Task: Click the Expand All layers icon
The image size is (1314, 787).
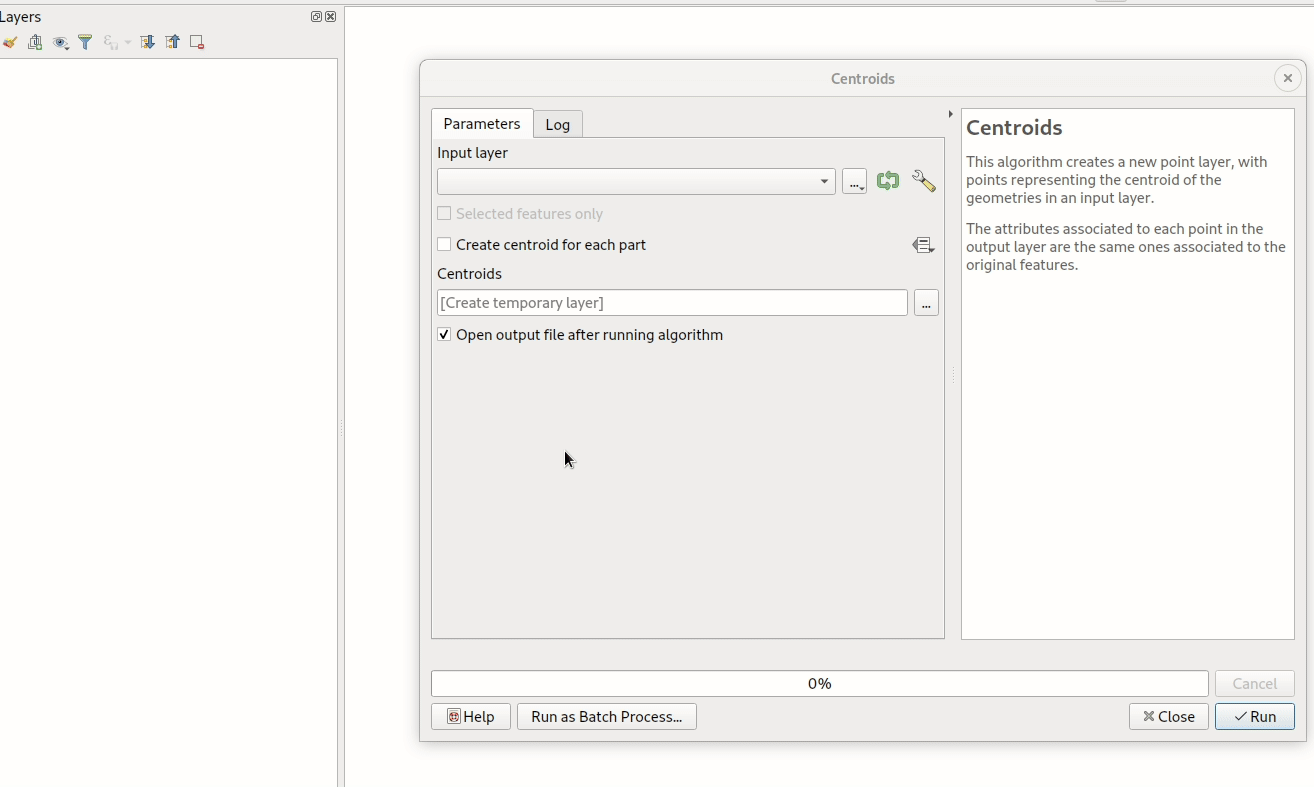Action: tap(147, 42)
